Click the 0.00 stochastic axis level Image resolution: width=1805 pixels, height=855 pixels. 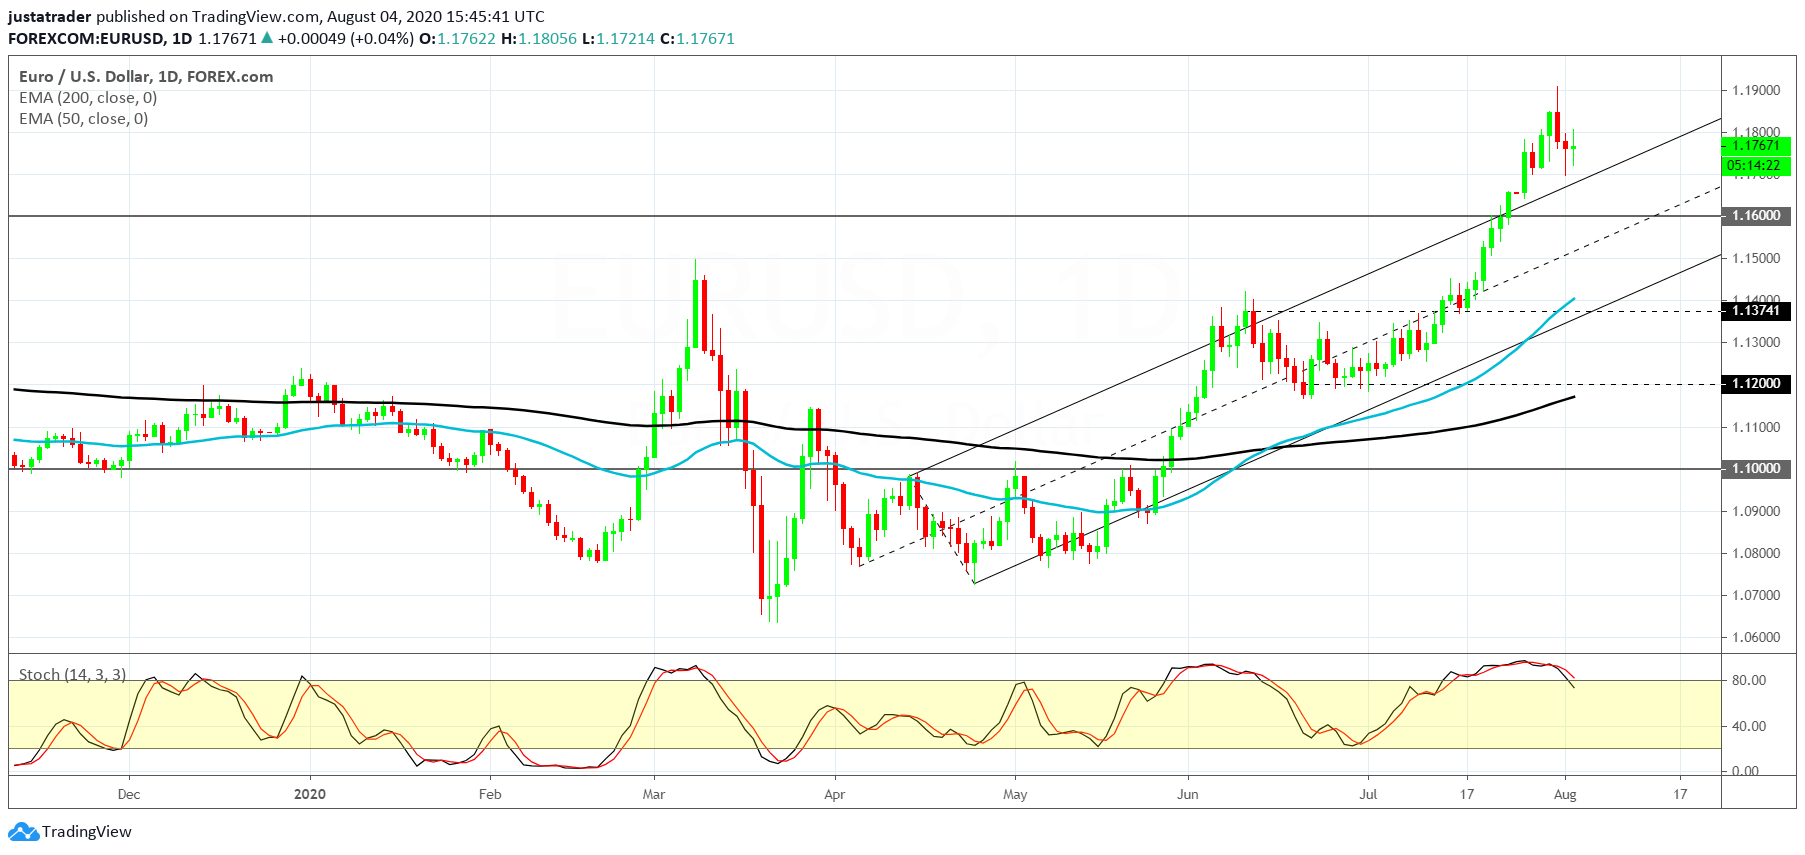click(1745, 771)
